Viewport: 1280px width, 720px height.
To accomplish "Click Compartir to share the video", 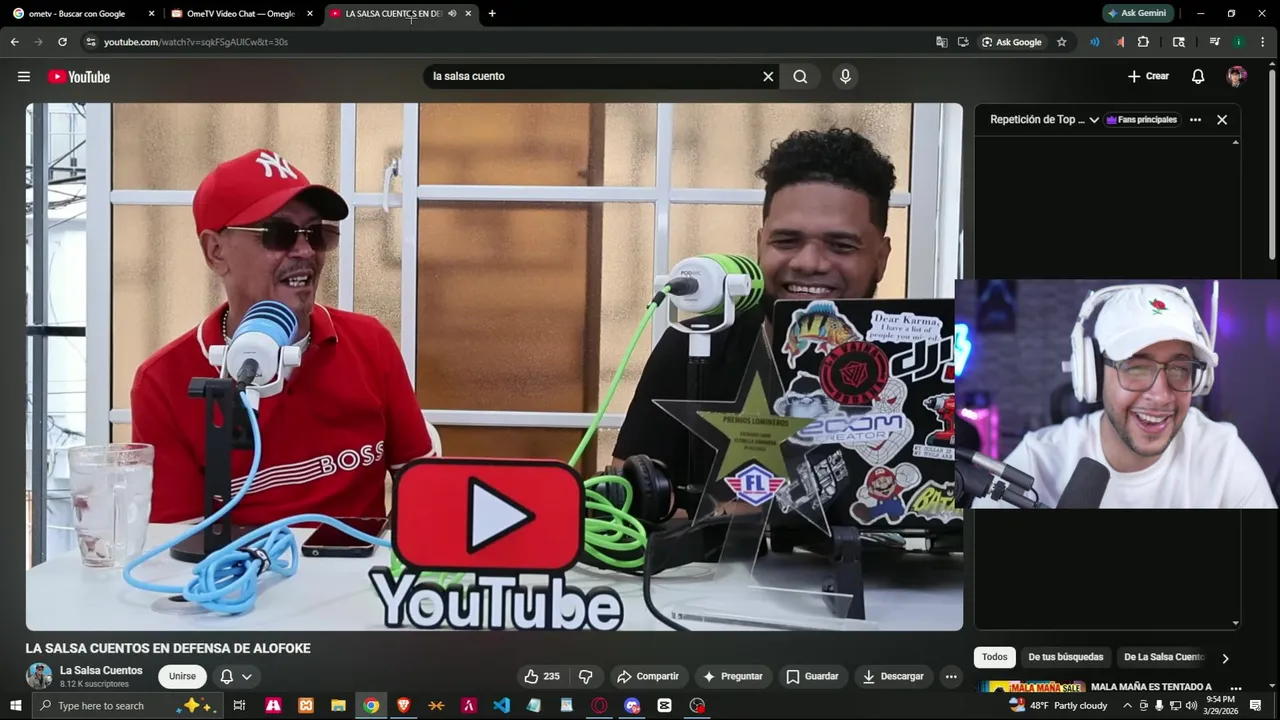I will pyautogui.click(x=648, y=676).
